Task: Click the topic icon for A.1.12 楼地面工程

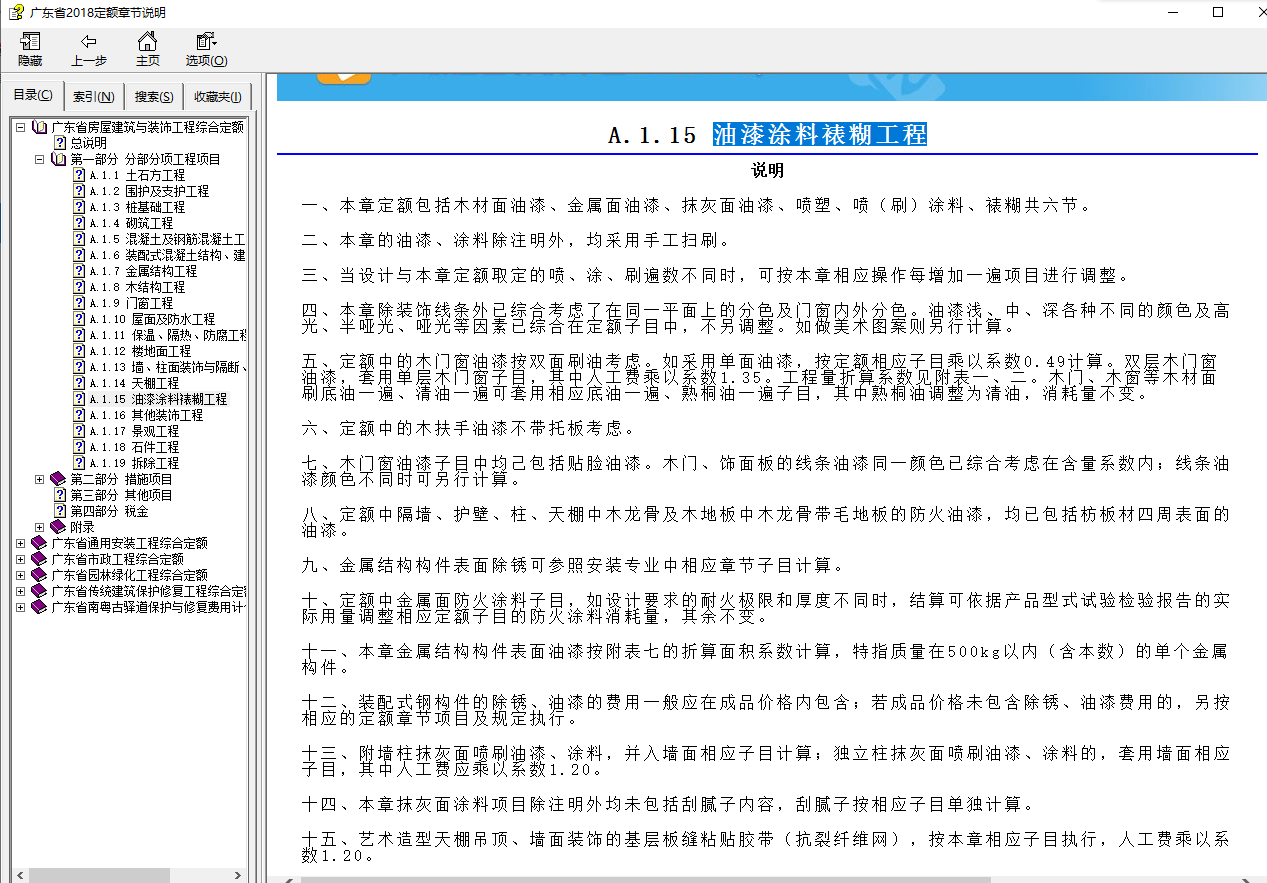Action: click(79, 351)
